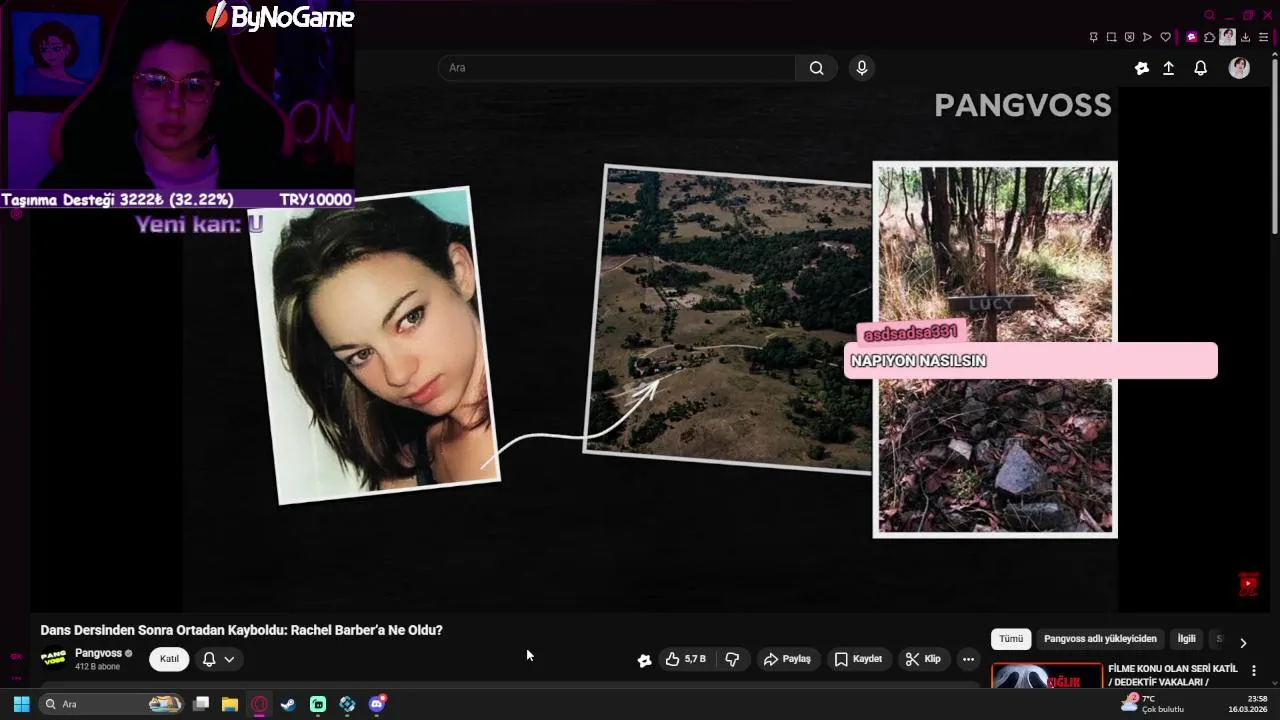Click the YouTube search input field
The image size is (1280, 720).
point(617,68)
